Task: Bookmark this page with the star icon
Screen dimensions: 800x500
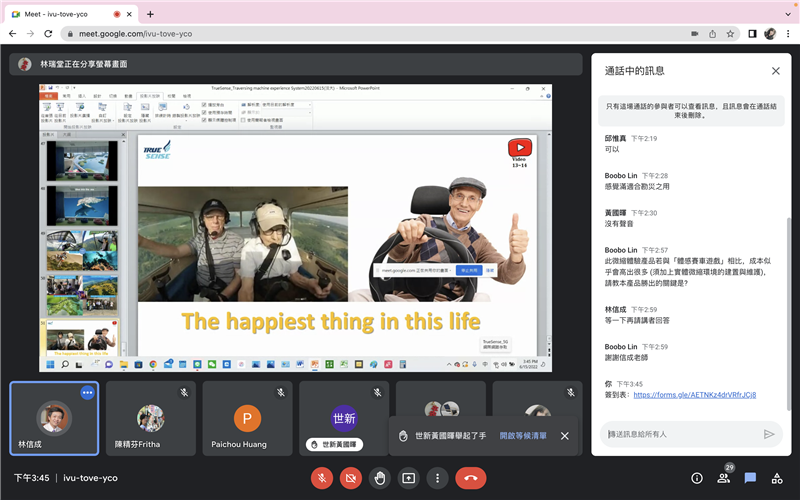Action: coord(731,33)
